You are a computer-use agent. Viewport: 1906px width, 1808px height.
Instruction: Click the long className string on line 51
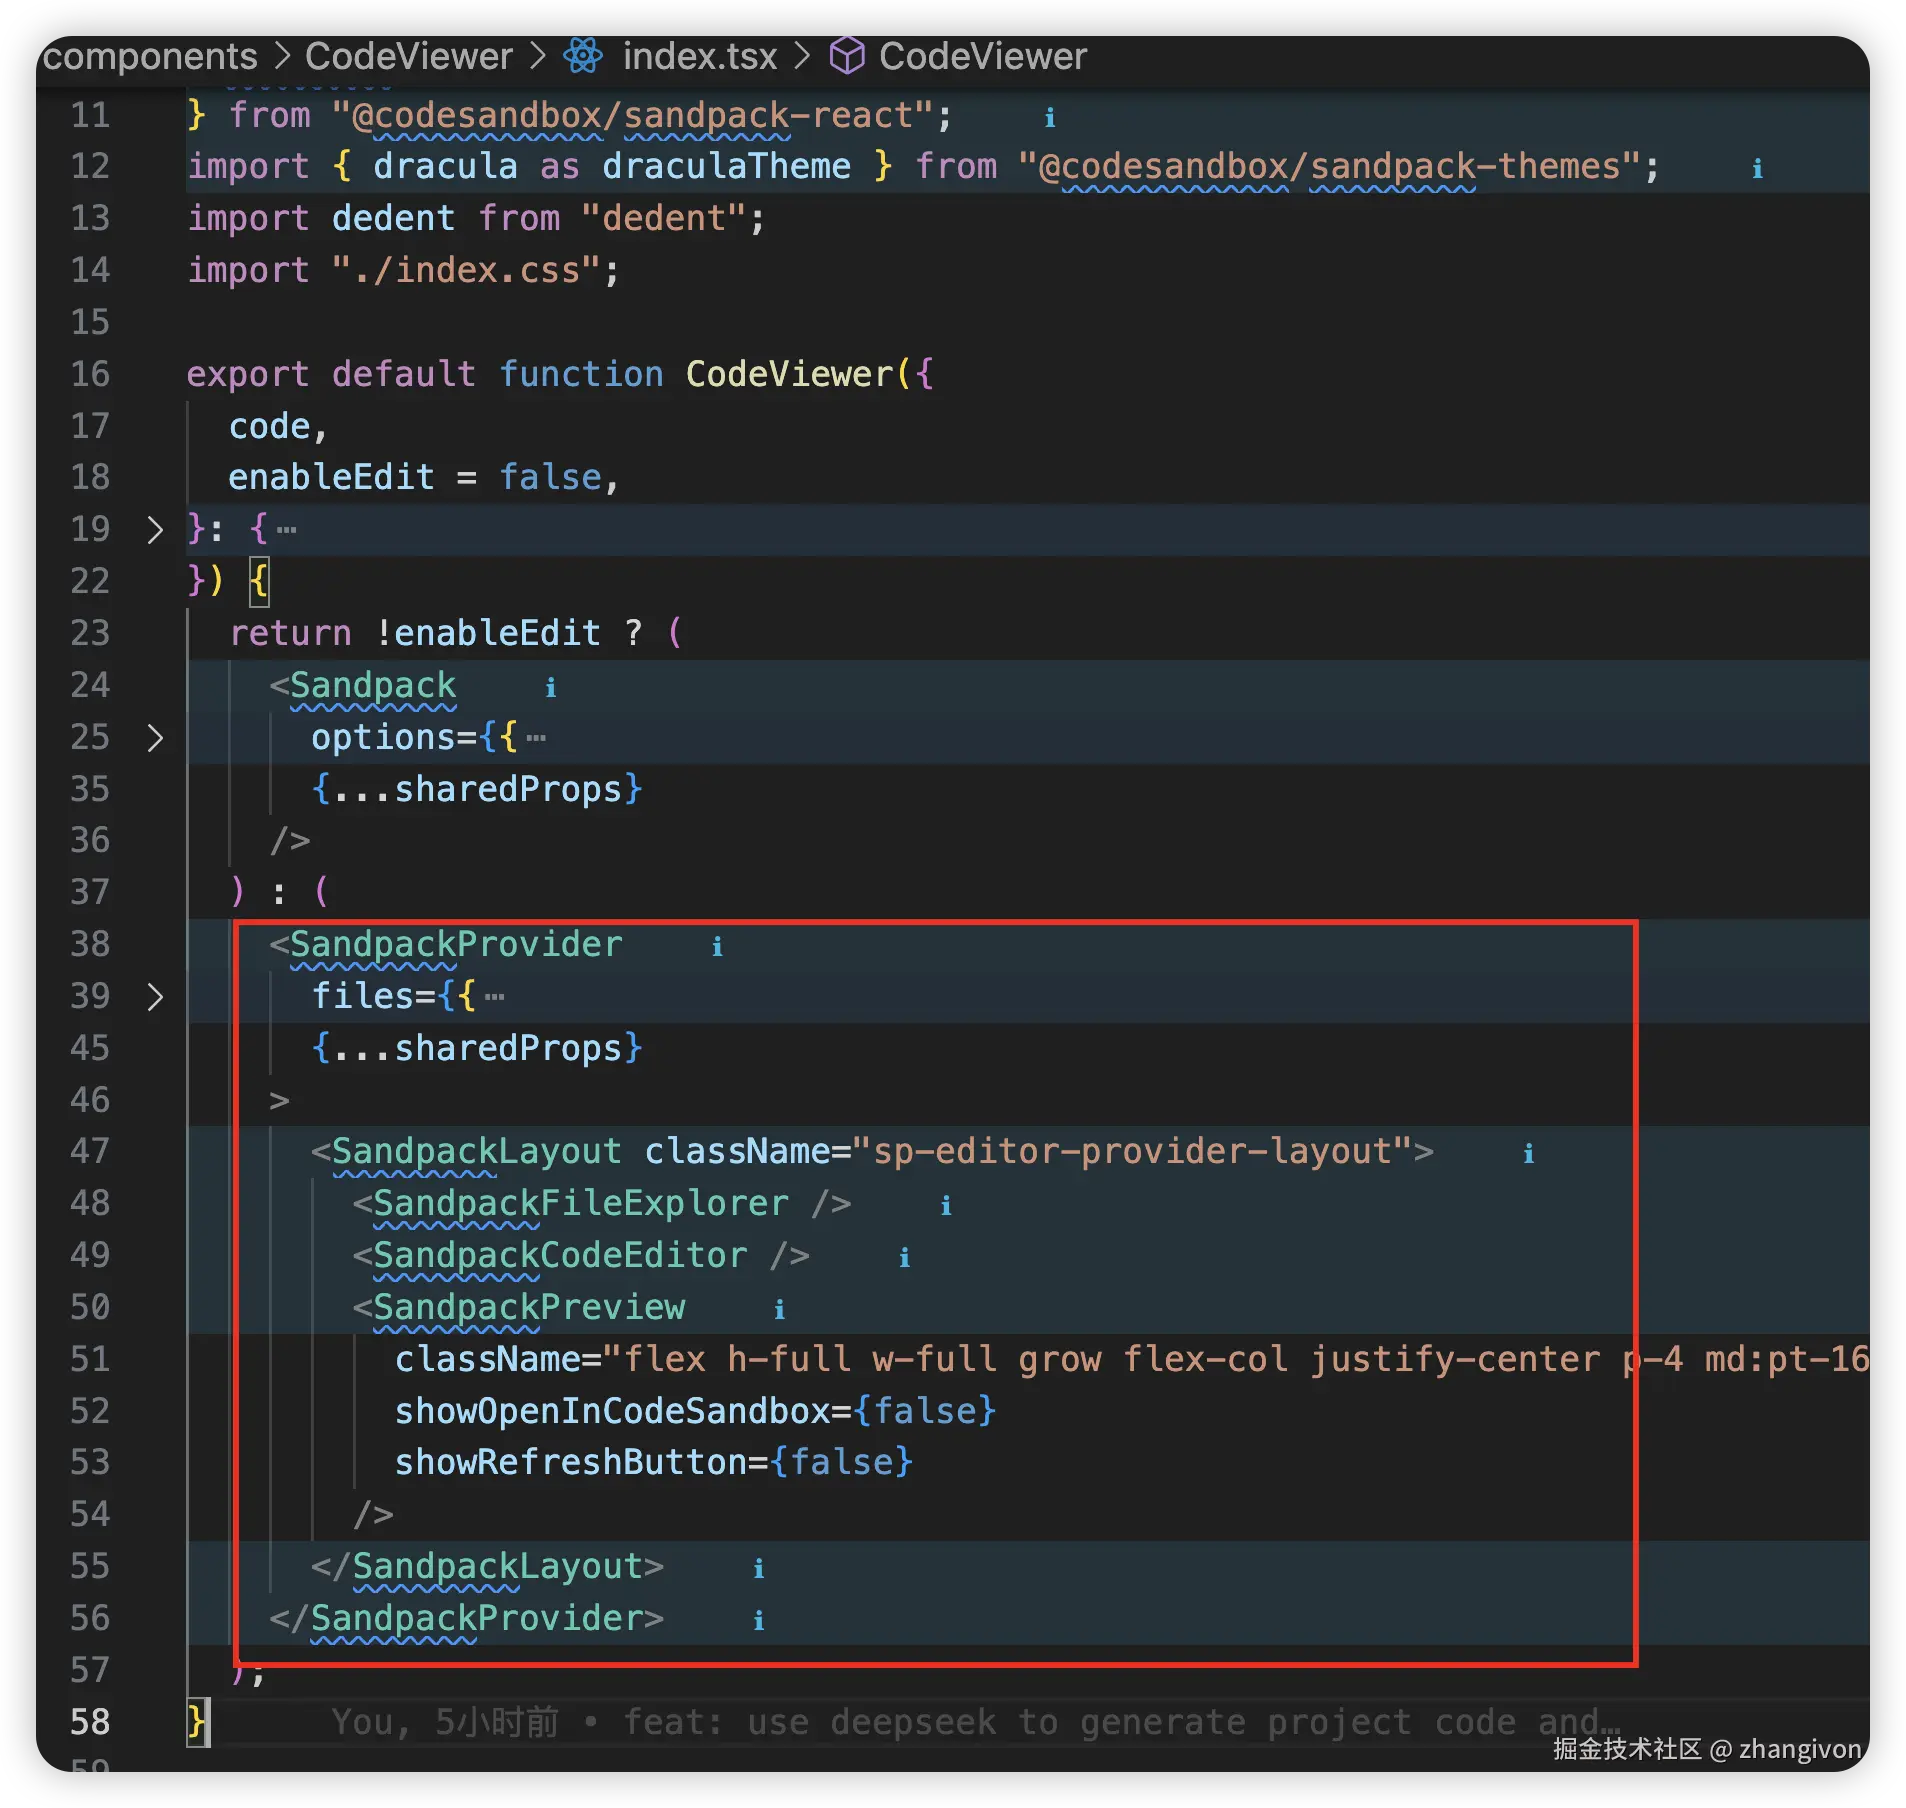click(1237, 1359)
